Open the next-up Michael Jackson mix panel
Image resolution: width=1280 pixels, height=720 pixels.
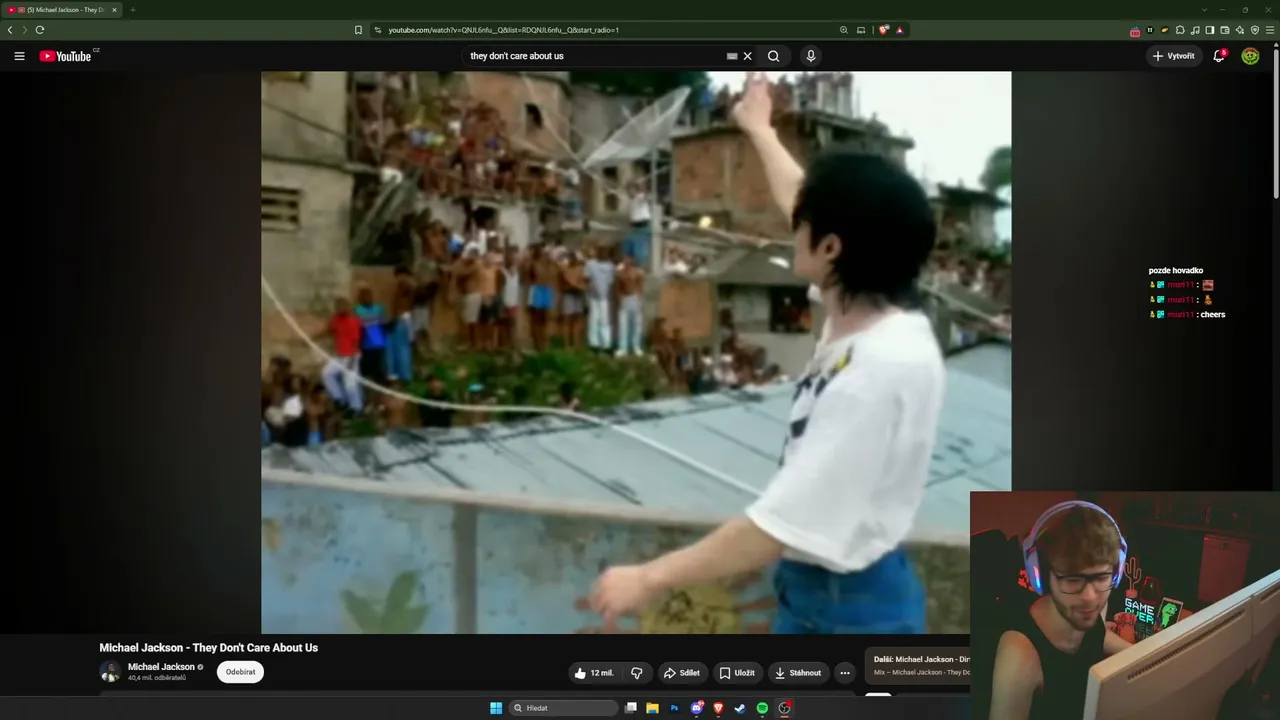click(x=918, y=665)
